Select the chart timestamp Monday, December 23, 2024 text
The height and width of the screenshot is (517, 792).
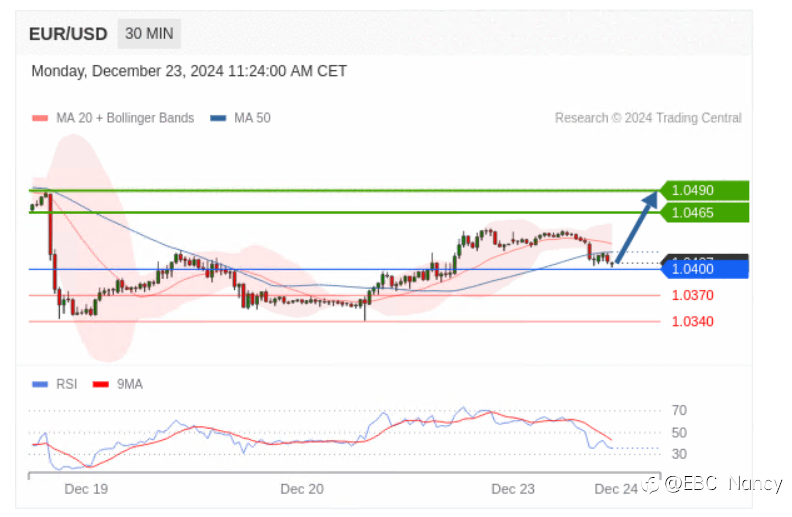point(189,71)
